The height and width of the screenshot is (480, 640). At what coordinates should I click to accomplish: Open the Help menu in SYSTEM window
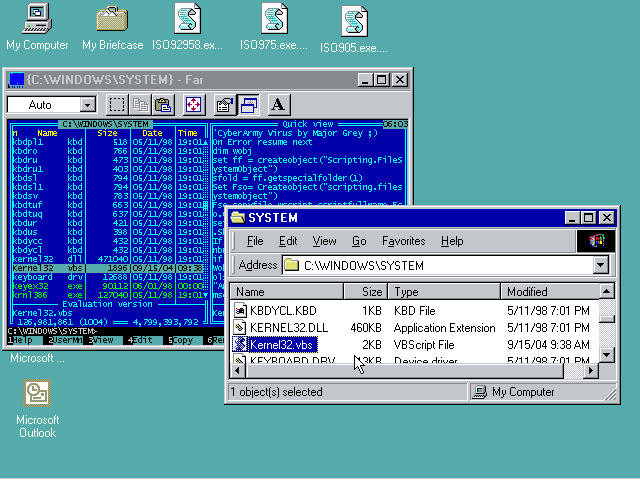tap(452, 241)
